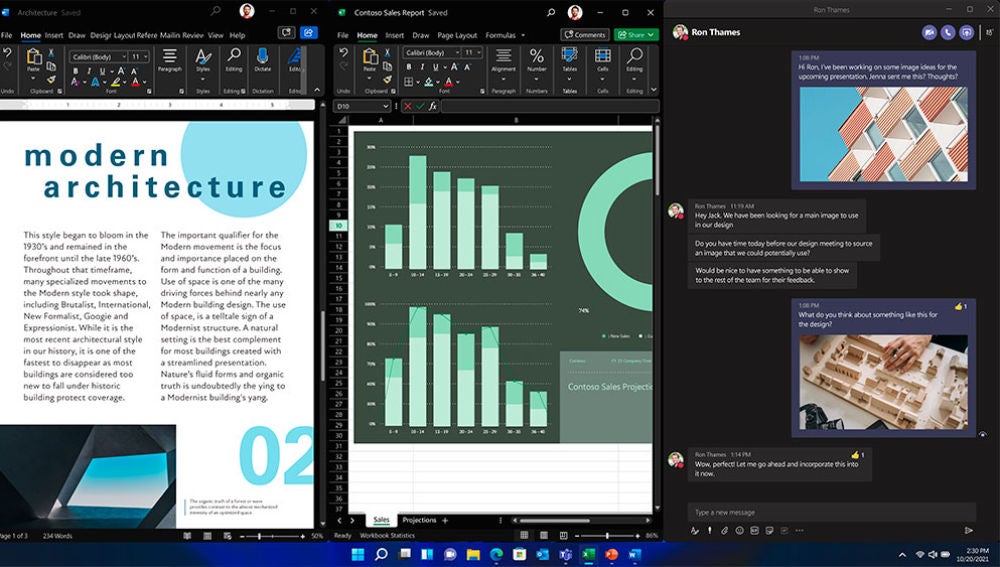Switch Excel to Normal grid view
This screenshot has height=567, width=1000.
click(x=524, y=535)
